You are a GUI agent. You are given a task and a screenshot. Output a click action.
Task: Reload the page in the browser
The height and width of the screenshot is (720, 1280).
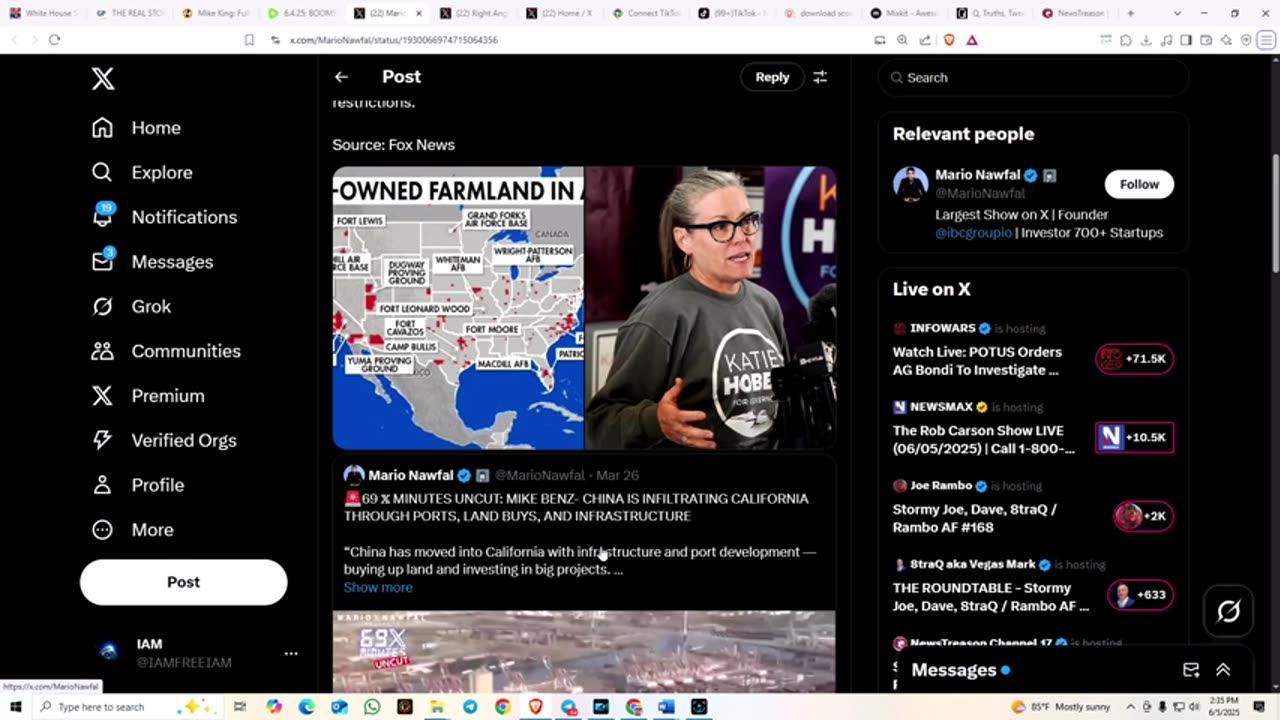54,40
